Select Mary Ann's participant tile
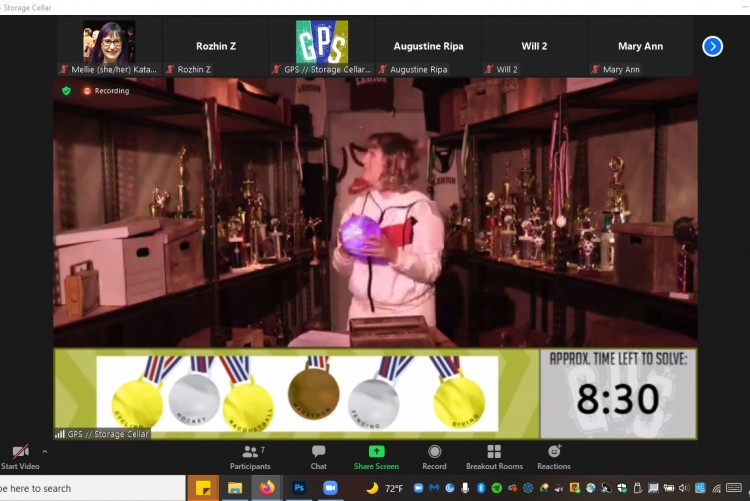This screenshot has height=501, width=750. (640, 46)
